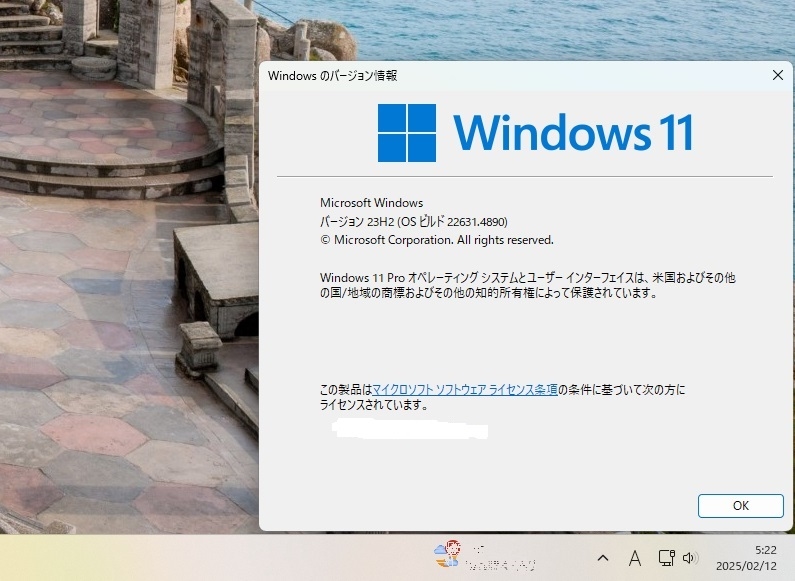Click the 'Windows 11 Pro オペレーティング システム' paragraph
This screenshot has height=581, width=795.
[x=527, y=285]
